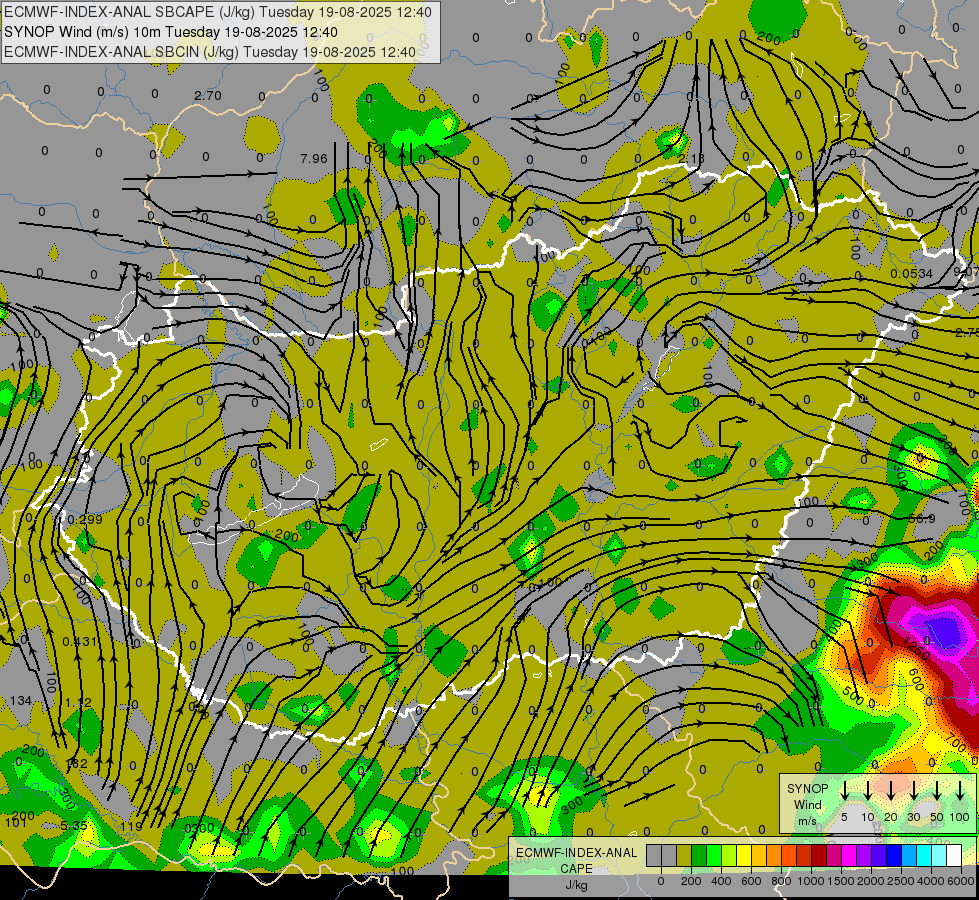Screen dimensions: 979x900
Task: Click the map value 119
Action: tap(131, 827)
